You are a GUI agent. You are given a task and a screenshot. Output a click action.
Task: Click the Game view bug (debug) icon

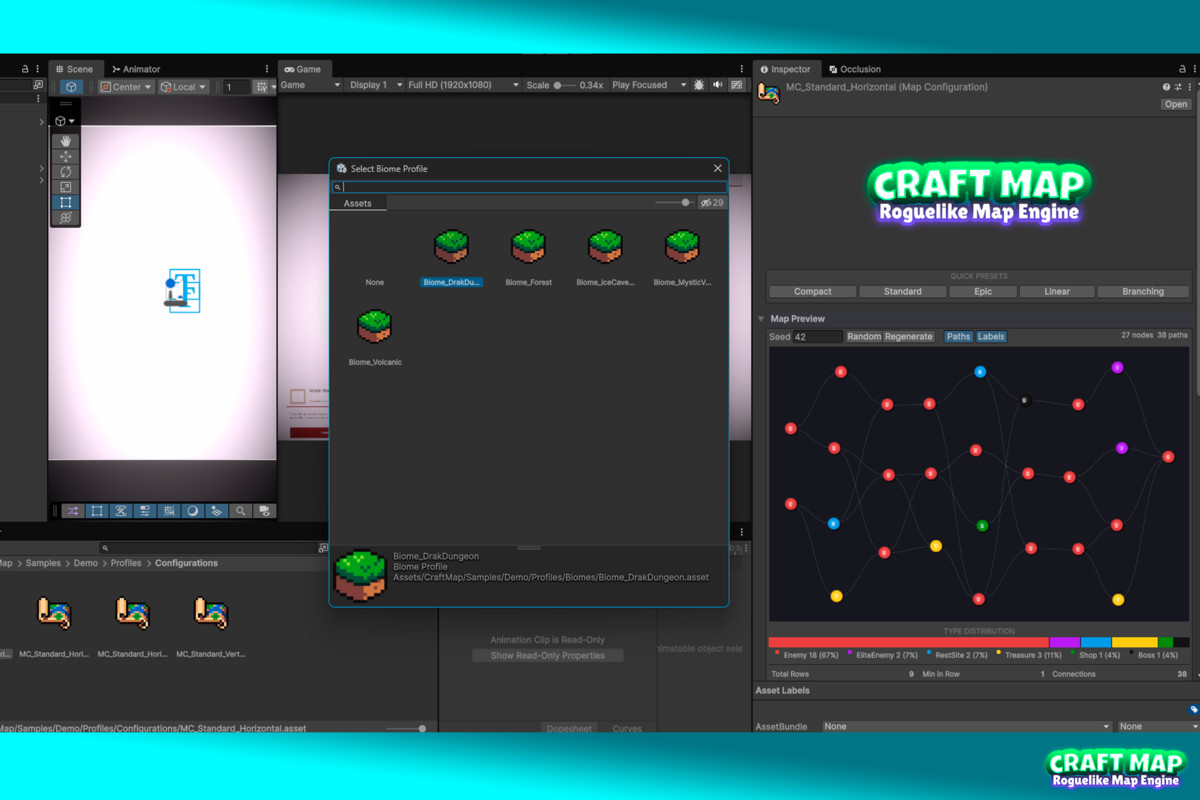[x=699, y=85]
